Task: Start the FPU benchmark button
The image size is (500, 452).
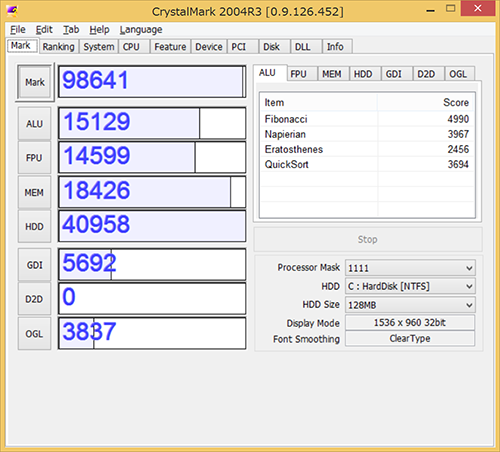Action: (34, 157)
